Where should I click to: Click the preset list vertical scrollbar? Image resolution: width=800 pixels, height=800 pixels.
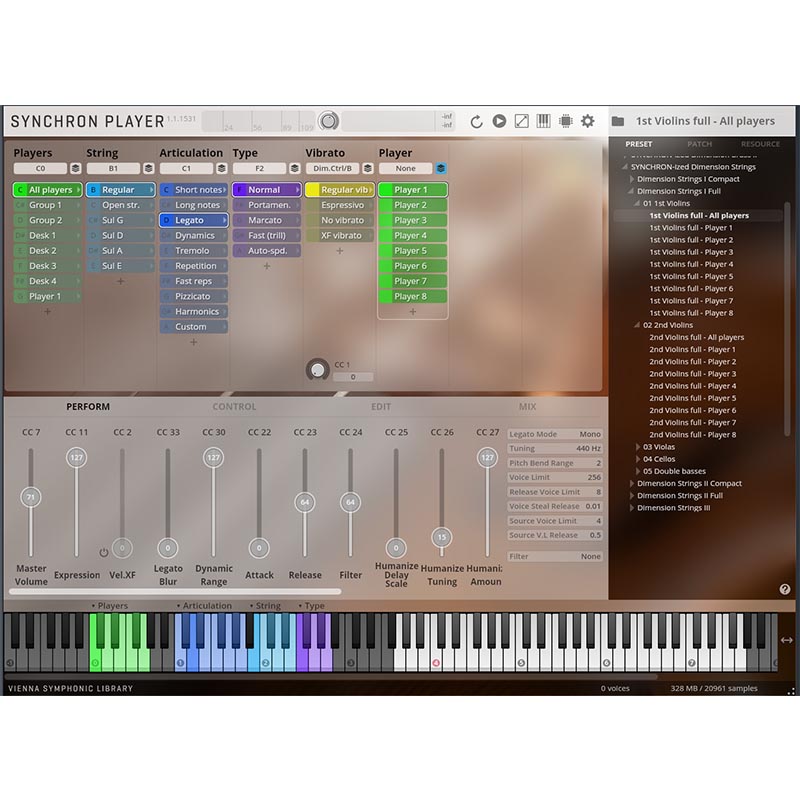point(787,319)
